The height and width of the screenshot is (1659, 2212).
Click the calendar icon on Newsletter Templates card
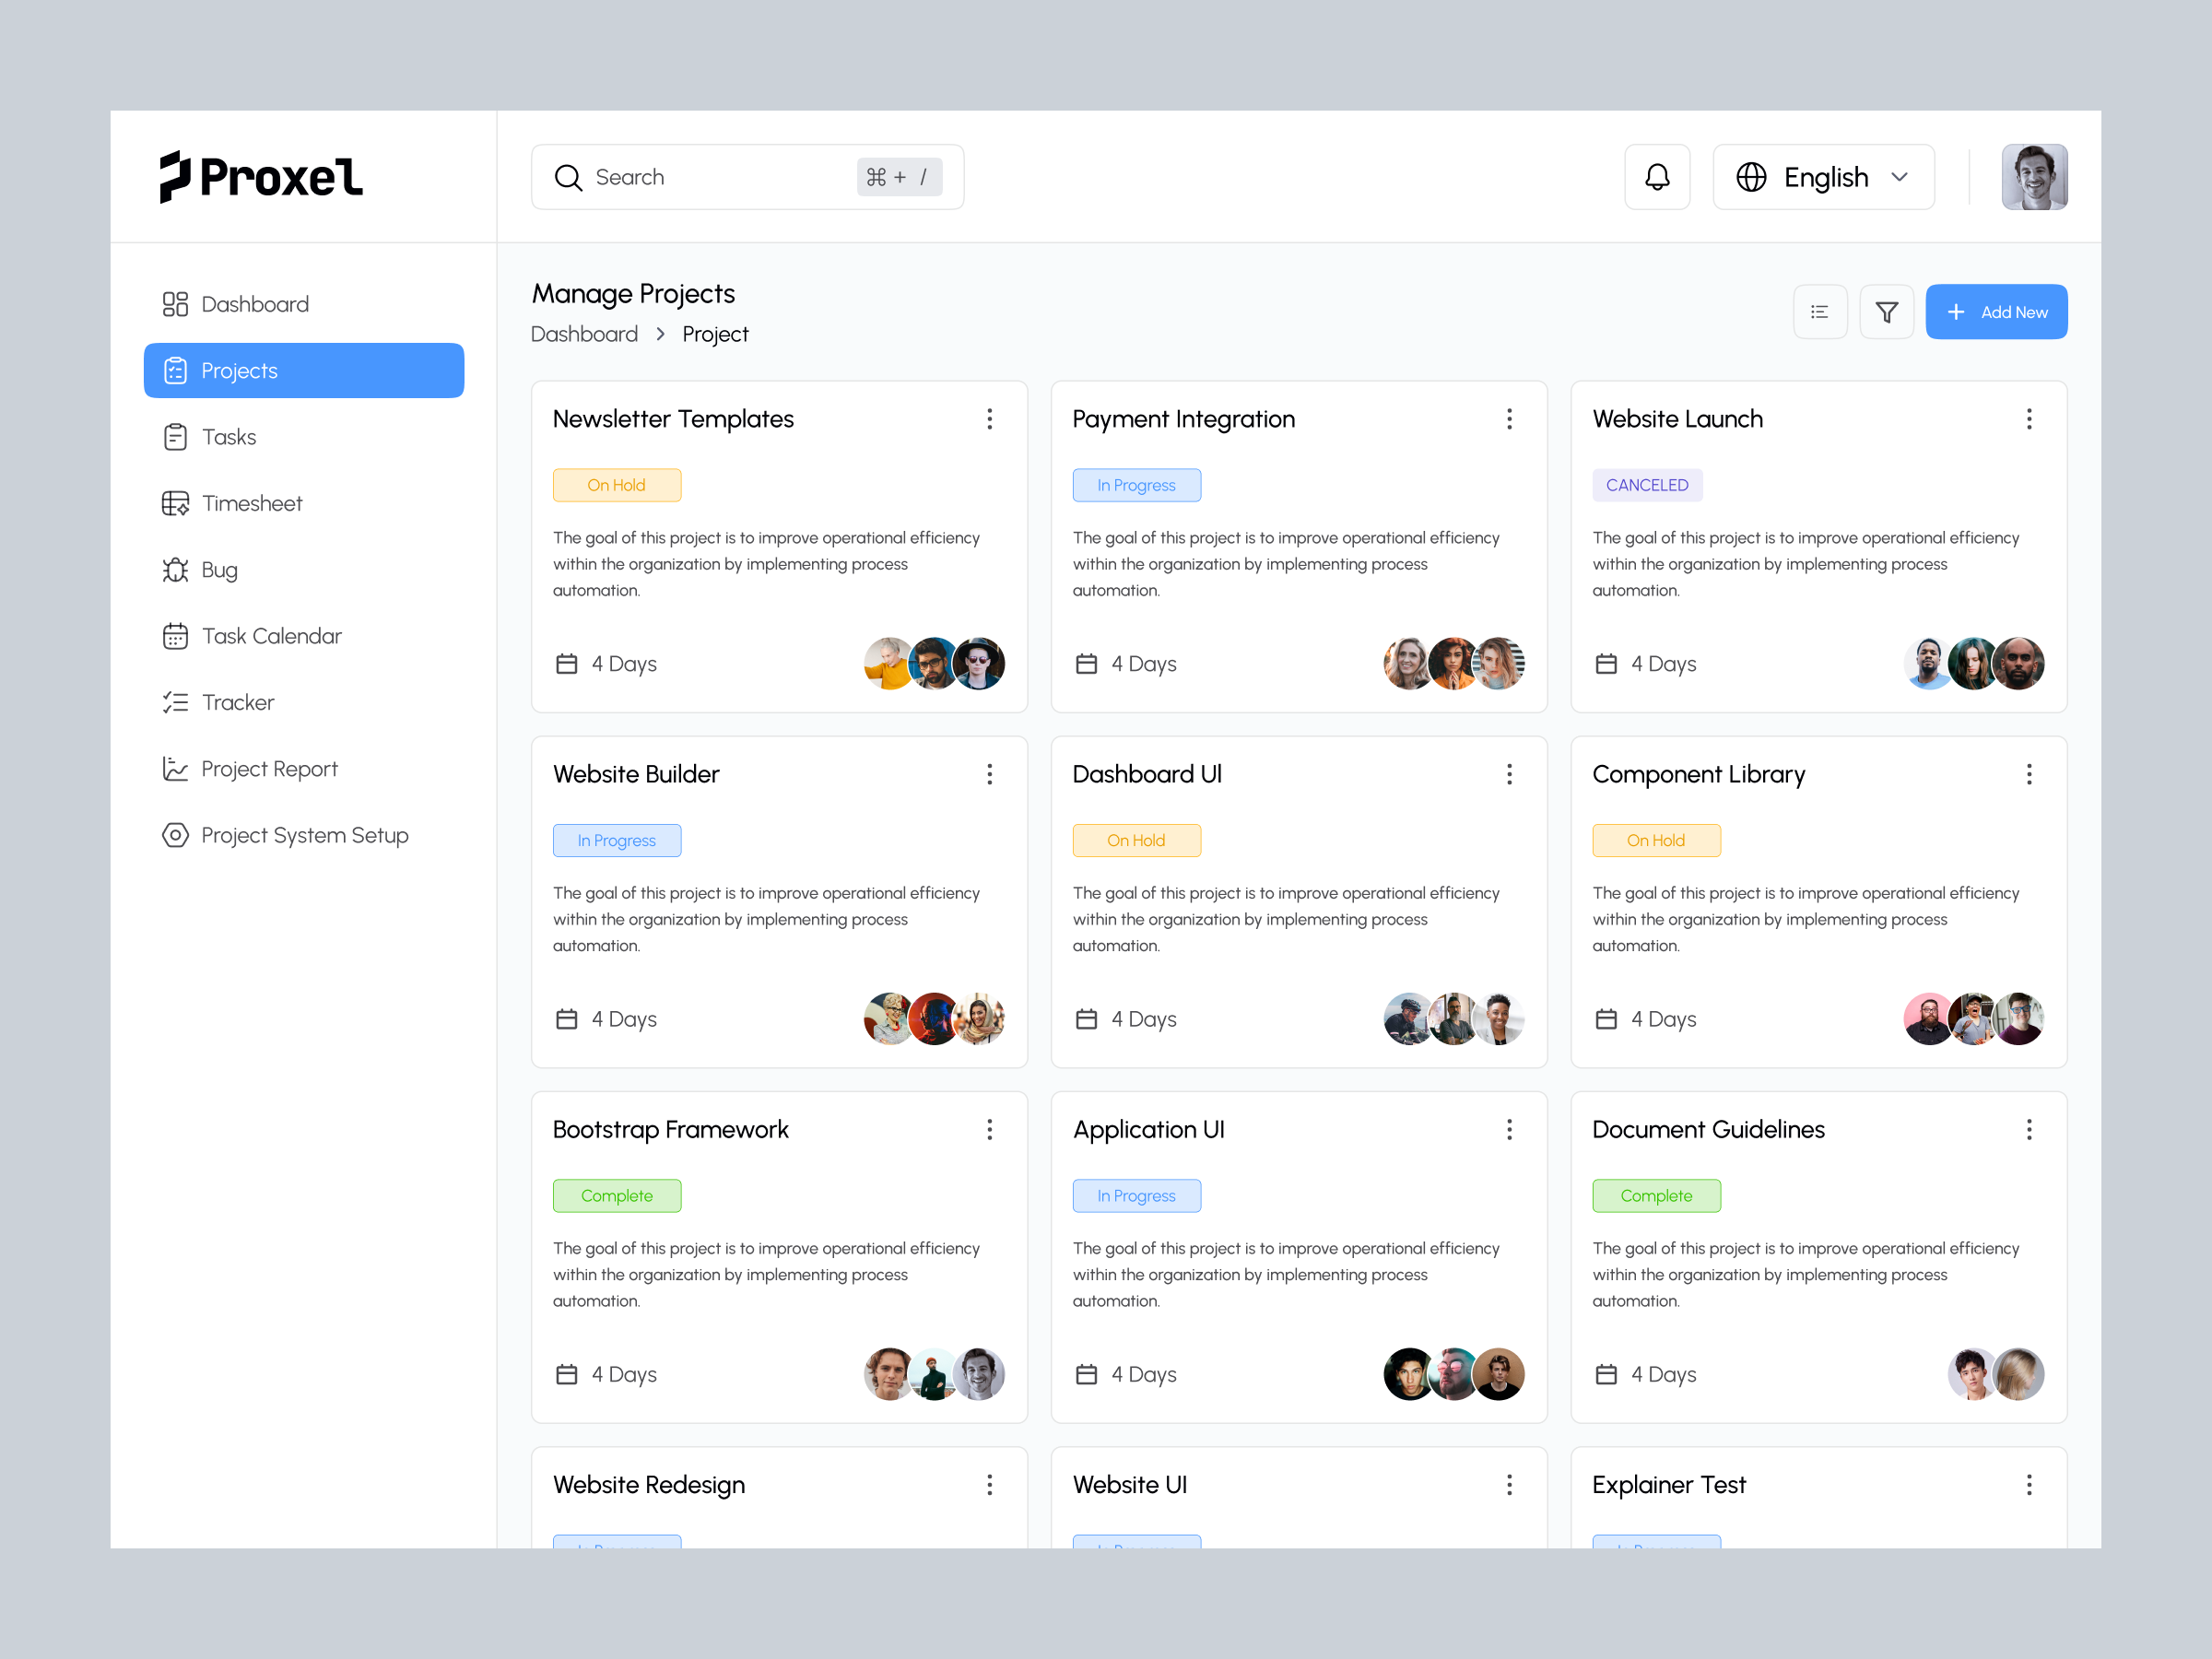coord(566,663)
